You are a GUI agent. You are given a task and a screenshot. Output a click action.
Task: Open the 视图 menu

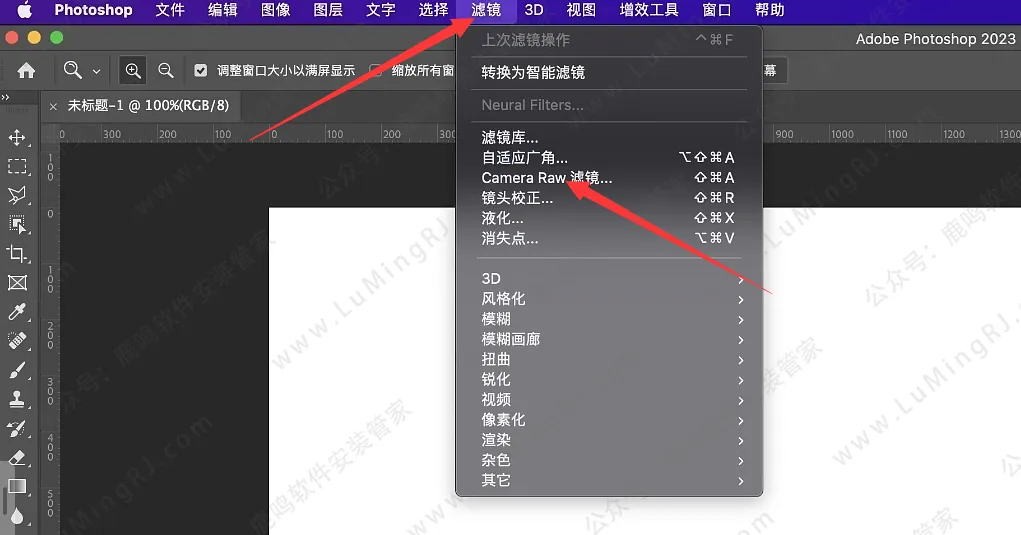point(581,10)
